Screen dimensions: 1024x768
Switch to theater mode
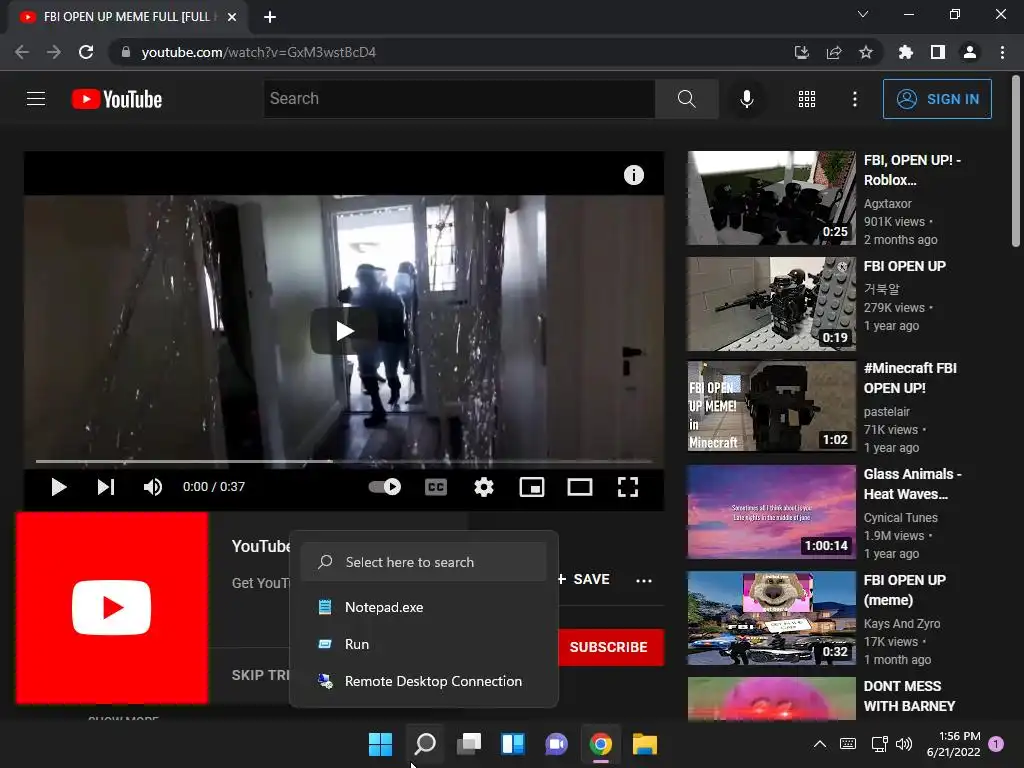pyautogui.click(x=579, y=487)
